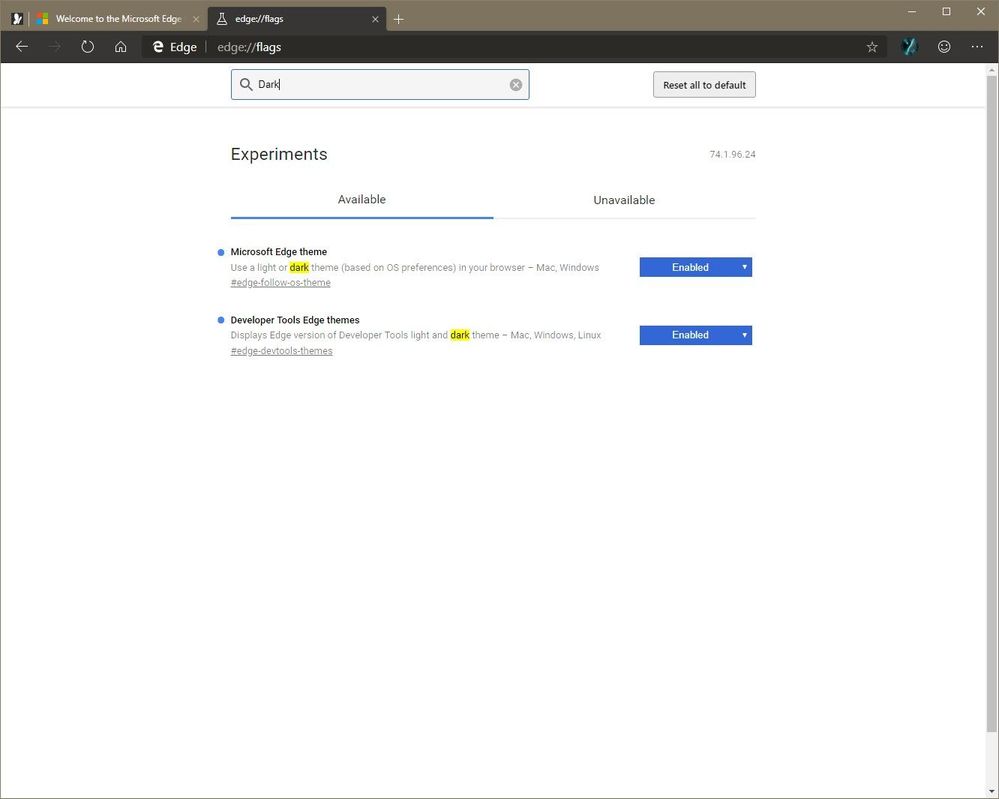
Task: Open the profile avatar menu
Action: (909, 47)
